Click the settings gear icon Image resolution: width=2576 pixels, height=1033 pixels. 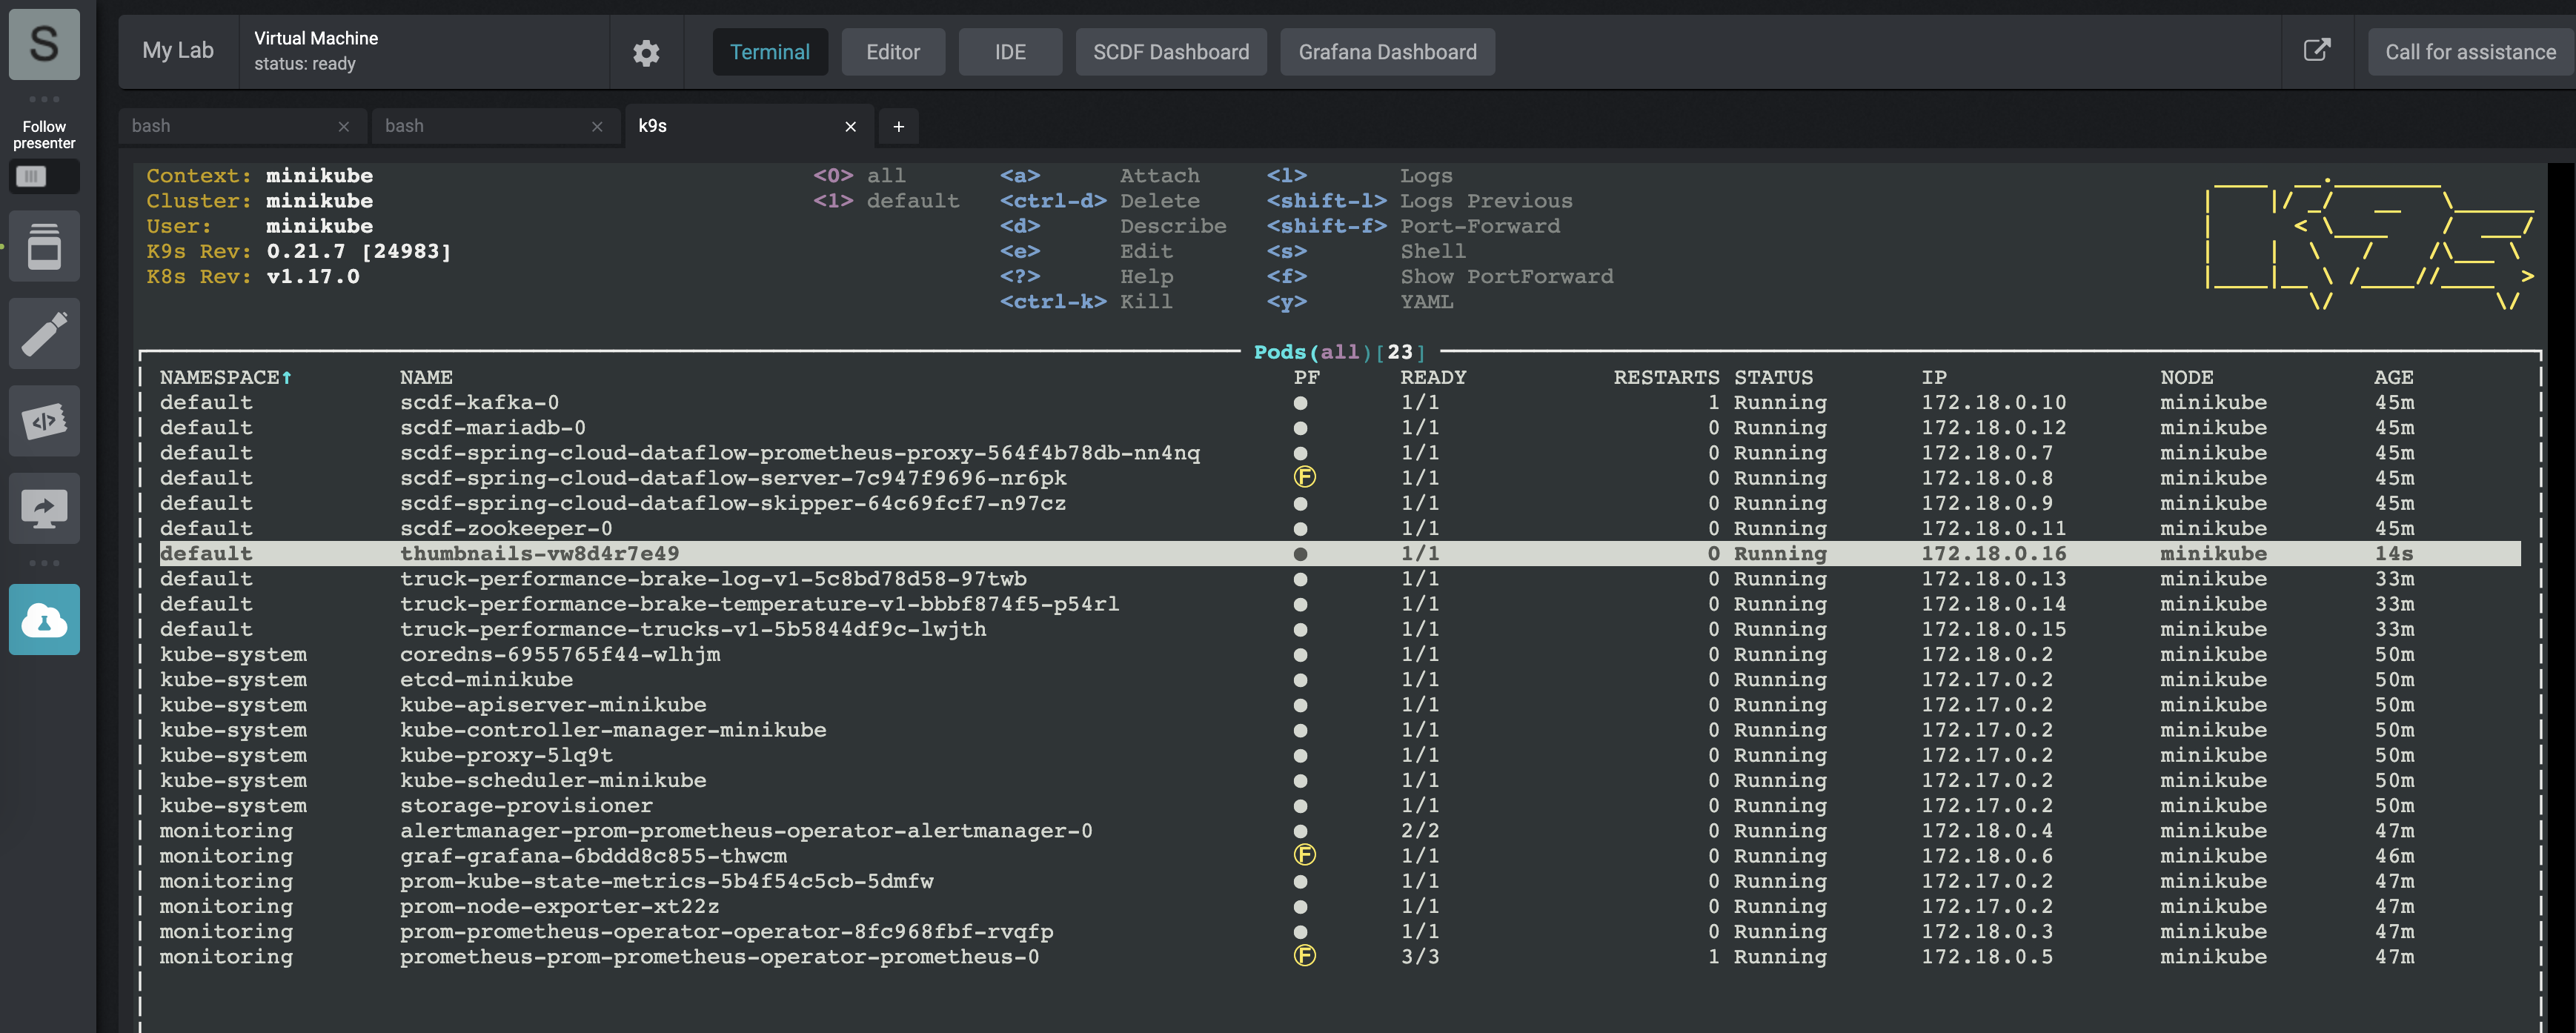644,49
